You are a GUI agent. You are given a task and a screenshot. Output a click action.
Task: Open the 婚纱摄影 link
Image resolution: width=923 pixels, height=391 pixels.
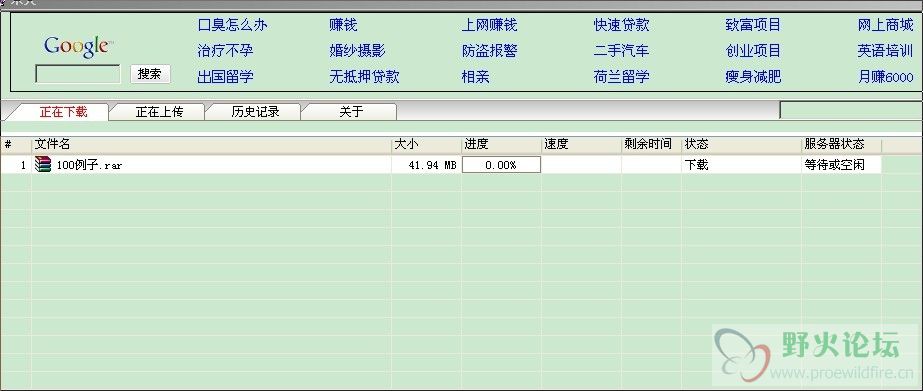(357, 51)
